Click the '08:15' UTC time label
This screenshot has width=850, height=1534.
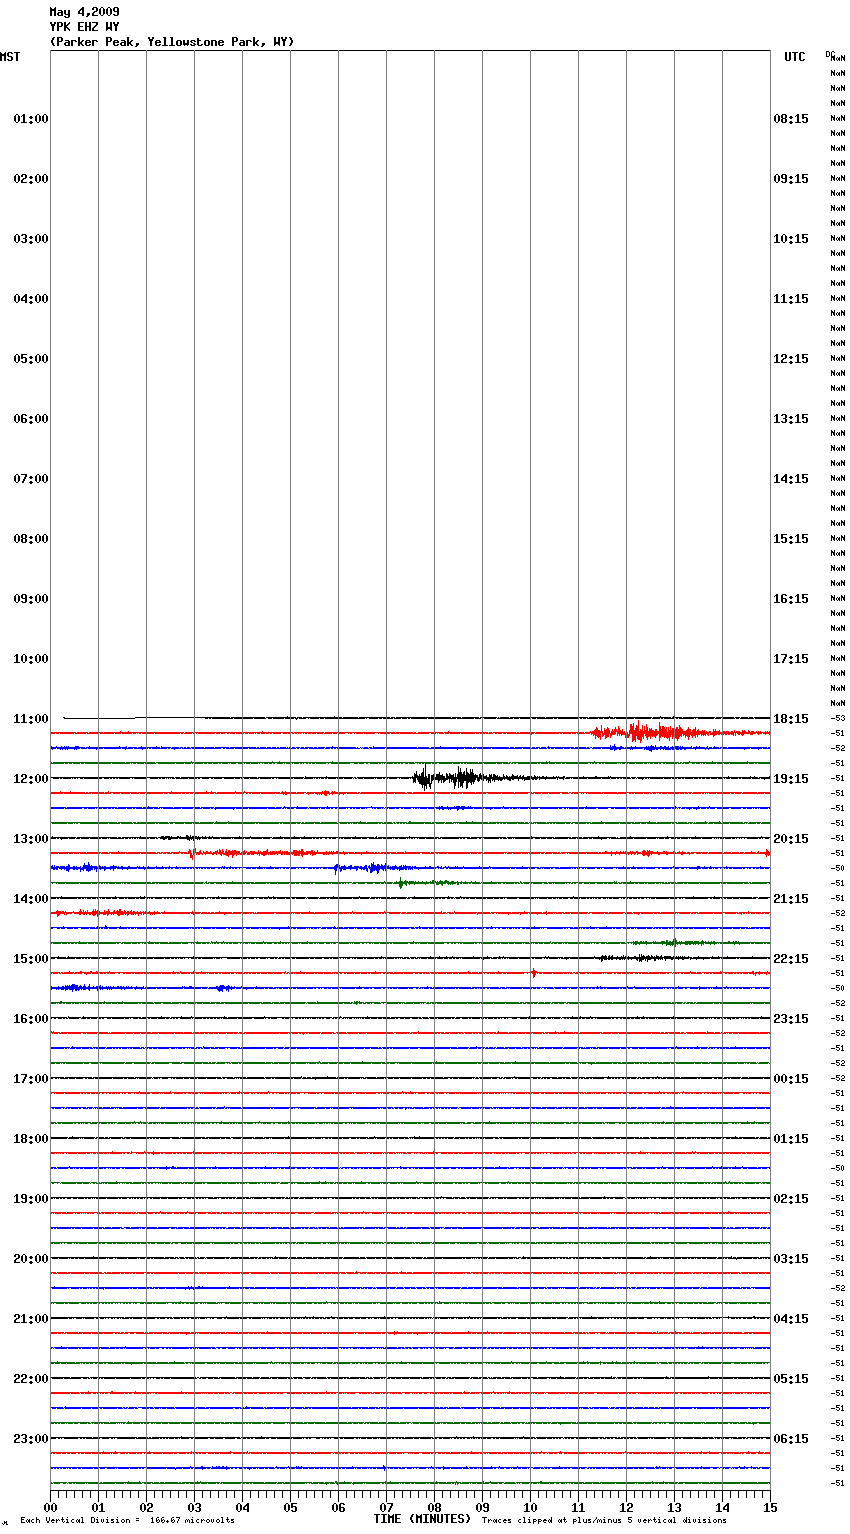pos(791,119)
